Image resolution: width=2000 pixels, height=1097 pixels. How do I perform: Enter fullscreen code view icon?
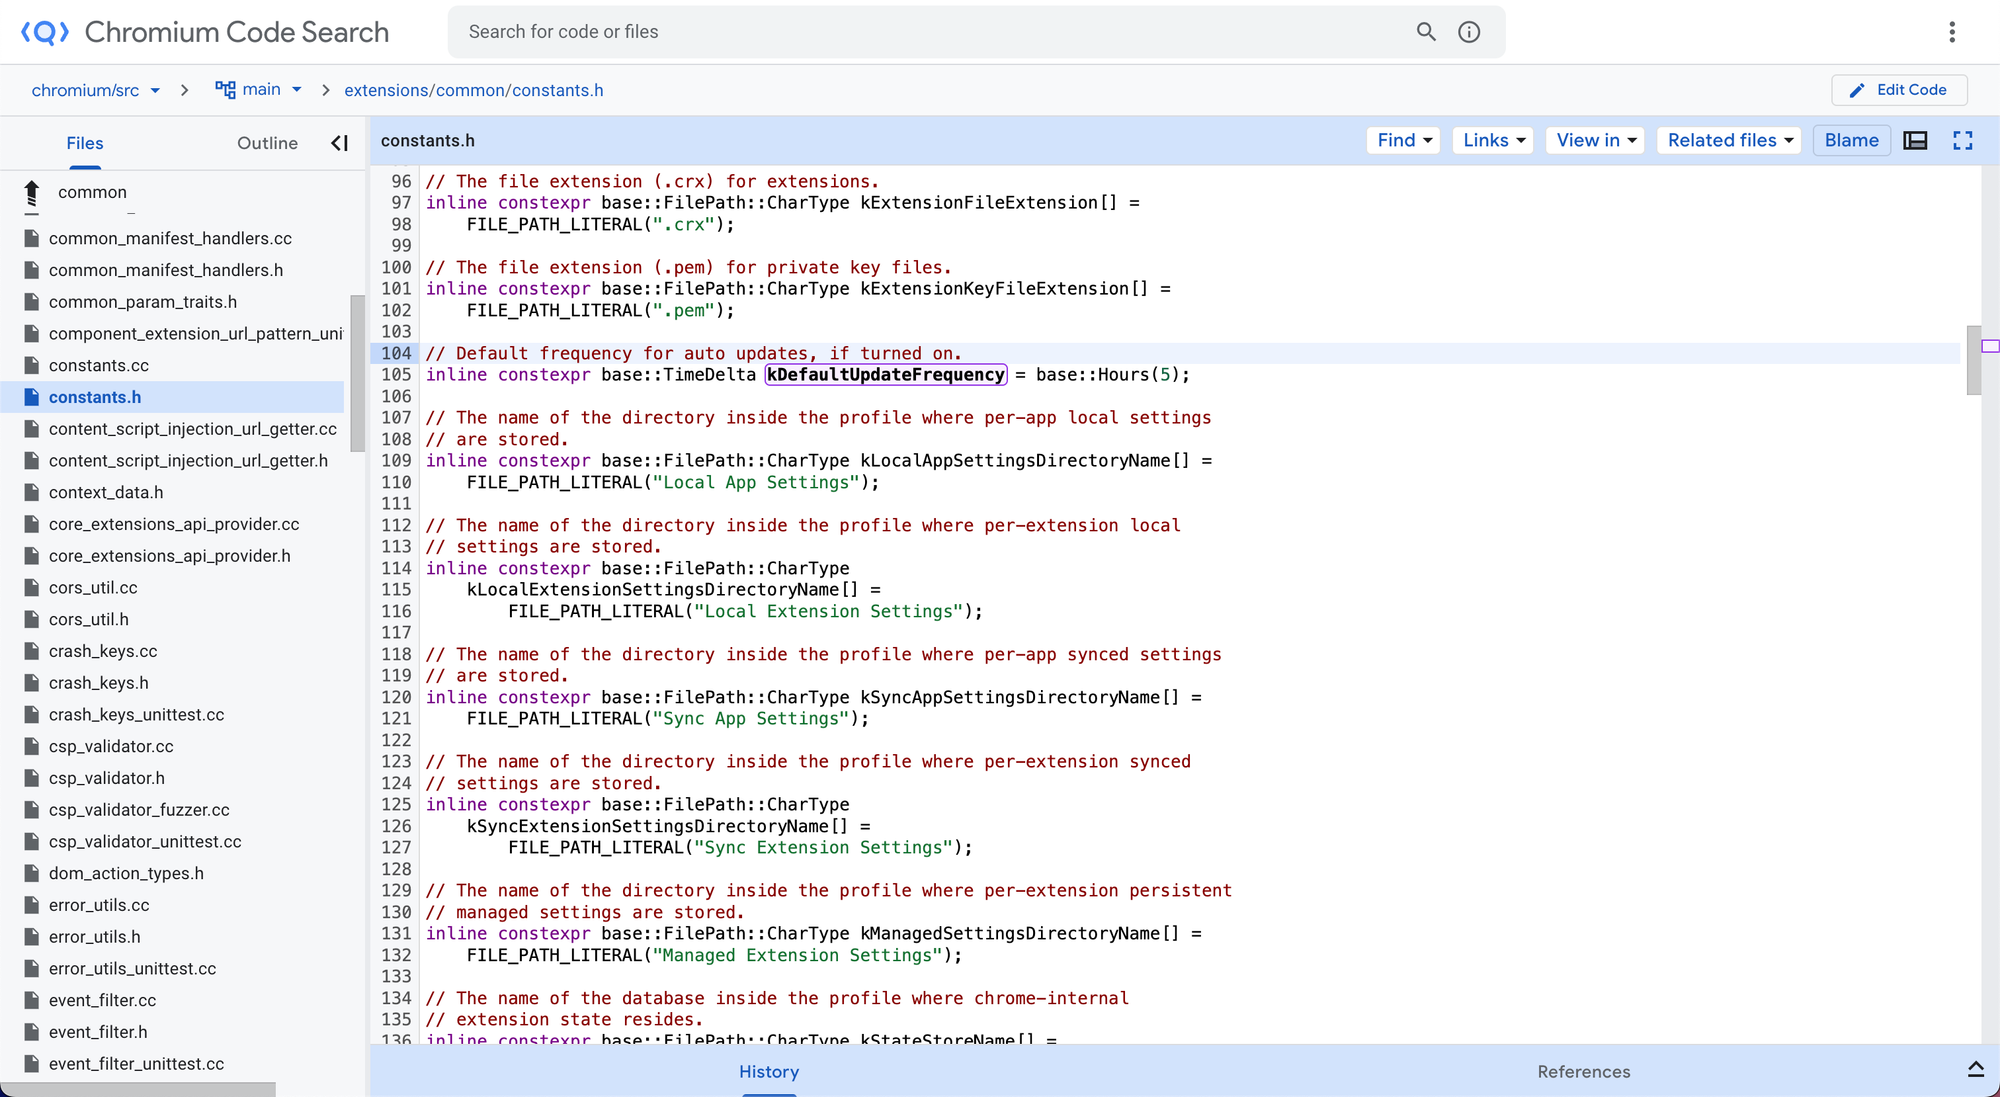click(1963, 141)
